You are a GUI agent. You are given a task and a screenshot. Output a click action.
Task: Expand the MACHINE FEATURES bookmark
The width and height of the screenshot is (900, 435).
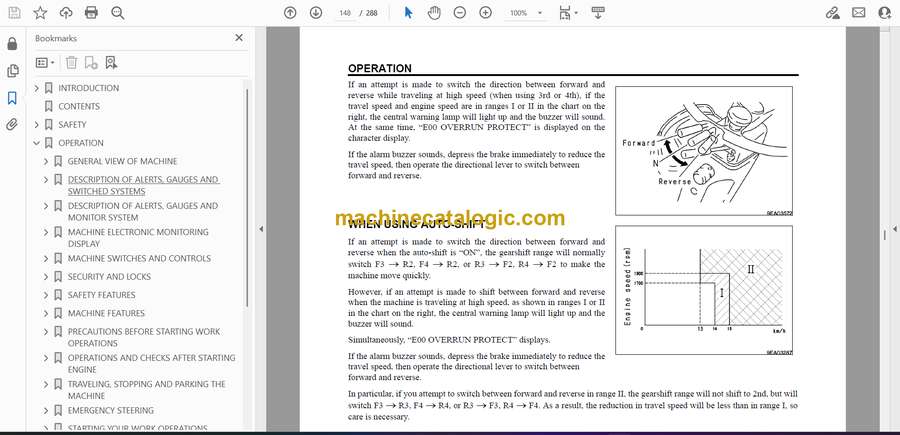click(x=46, y=313)
